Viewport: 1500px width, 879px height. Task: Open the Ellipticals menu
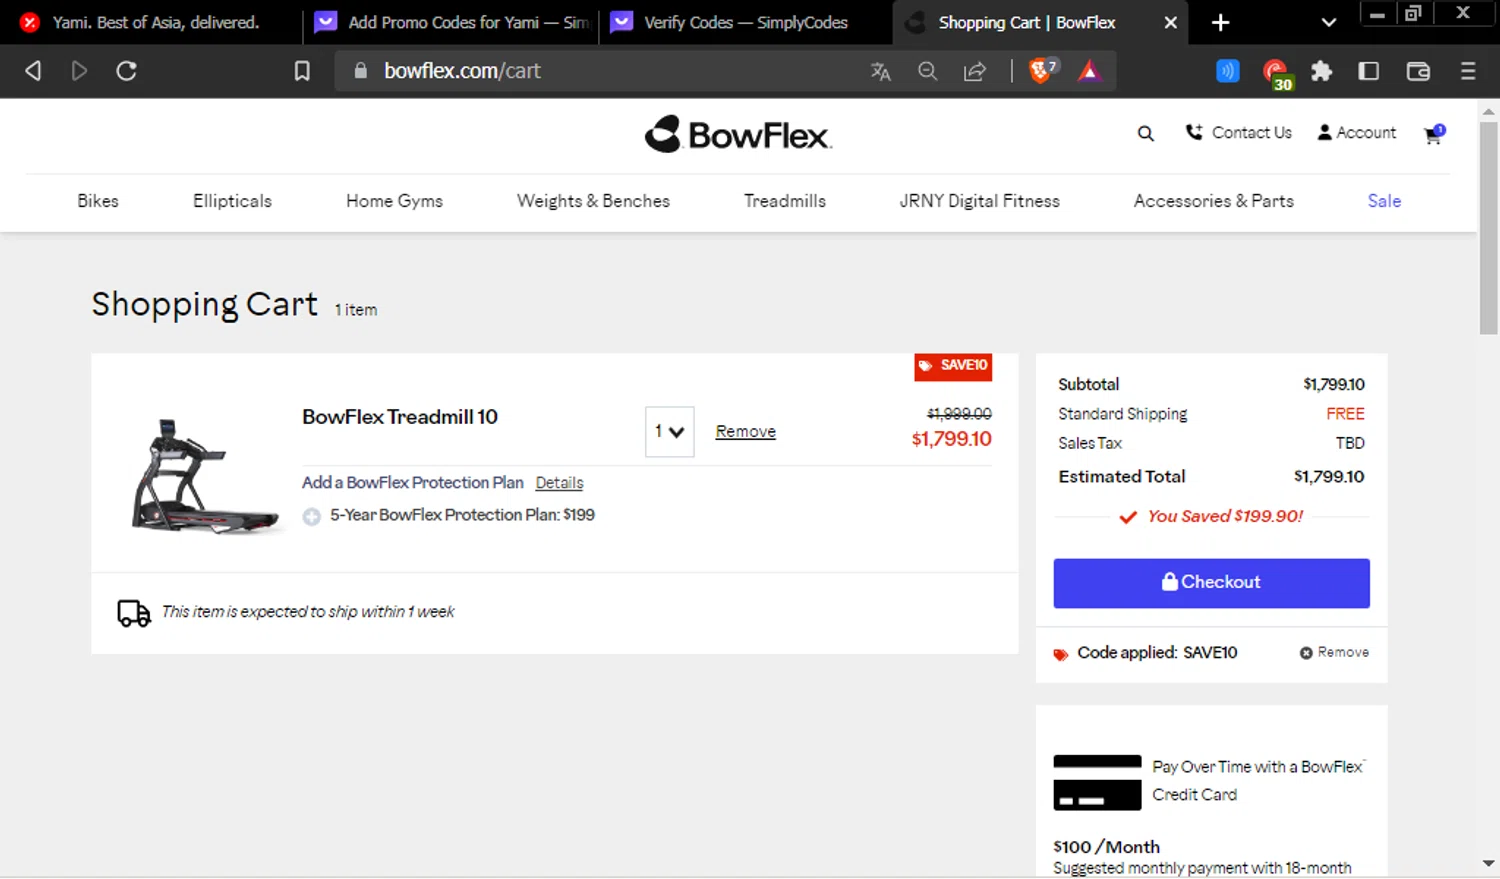point(232,201)
